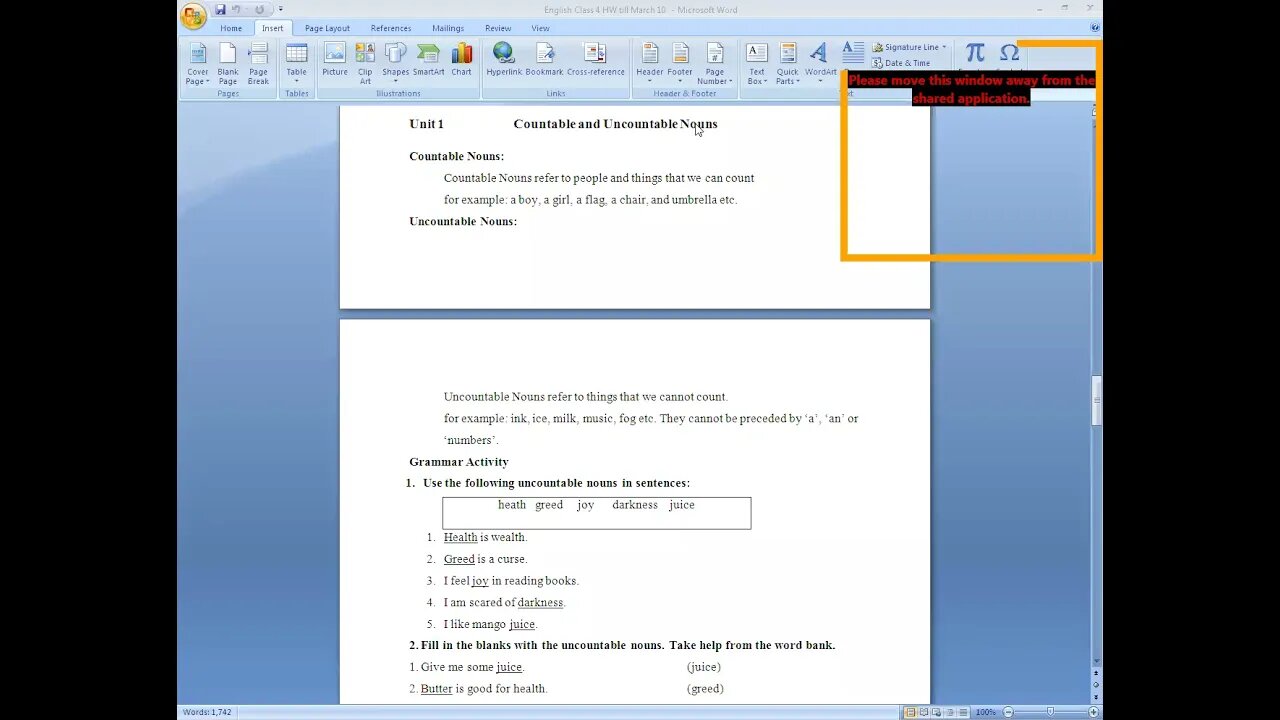The image size is (1280, 720).
Task: Click the zoom slider handle
Action: 1049,712
